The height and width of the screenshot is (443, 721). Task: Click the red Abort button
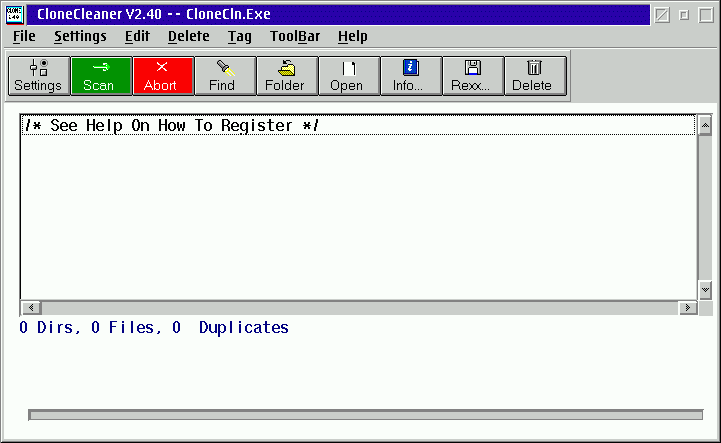[163, 76]
